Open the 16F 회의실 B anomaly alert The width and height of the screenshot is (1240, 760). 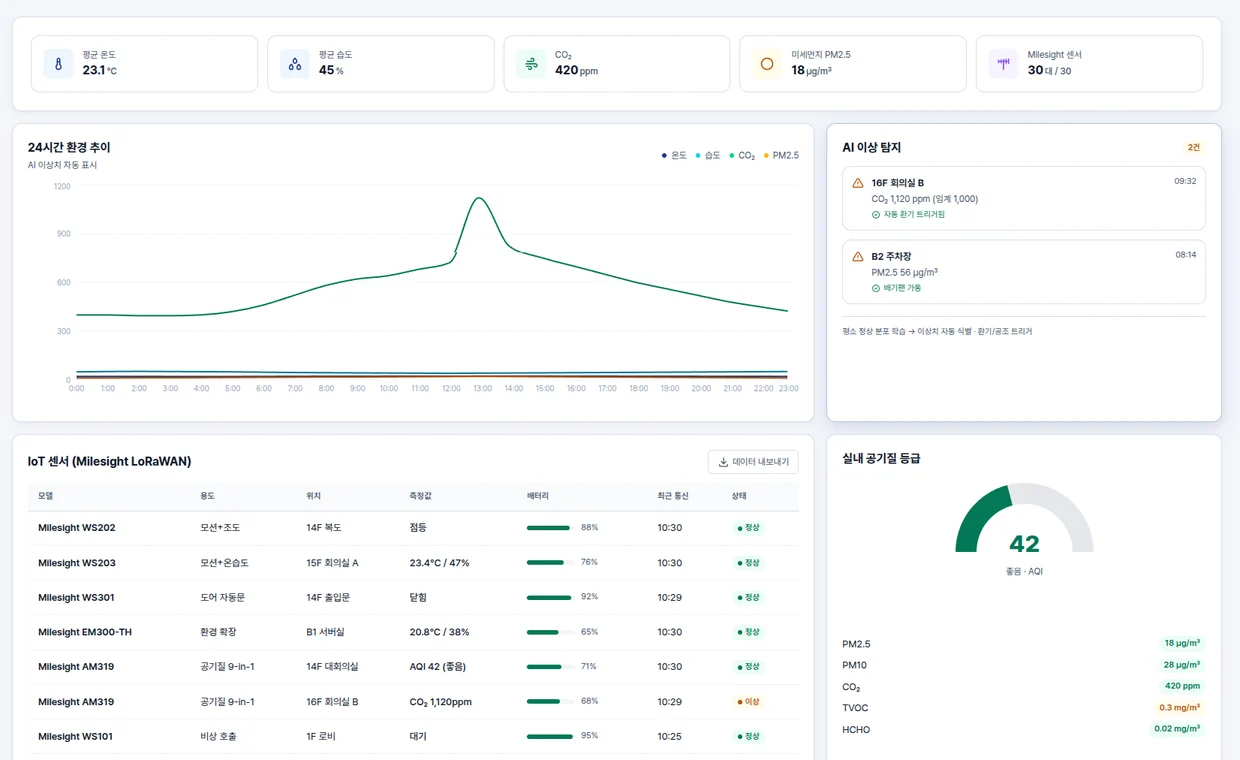(x=1024, y=198)
